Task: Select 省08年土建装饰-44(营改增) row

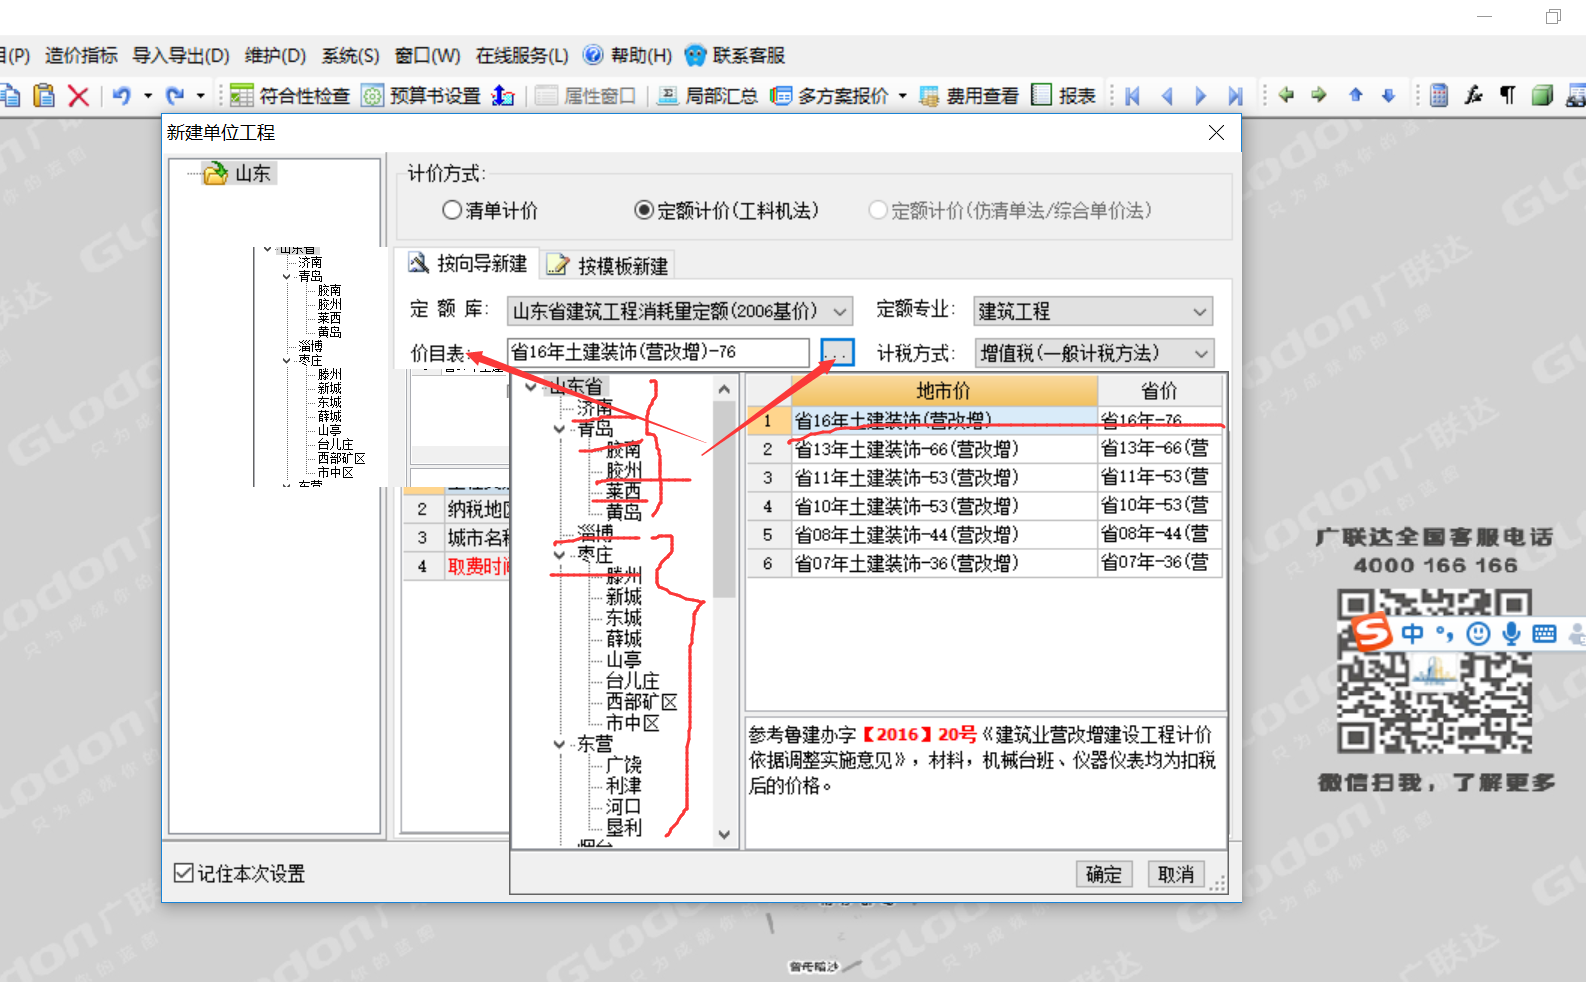Action: click(985, 535)
